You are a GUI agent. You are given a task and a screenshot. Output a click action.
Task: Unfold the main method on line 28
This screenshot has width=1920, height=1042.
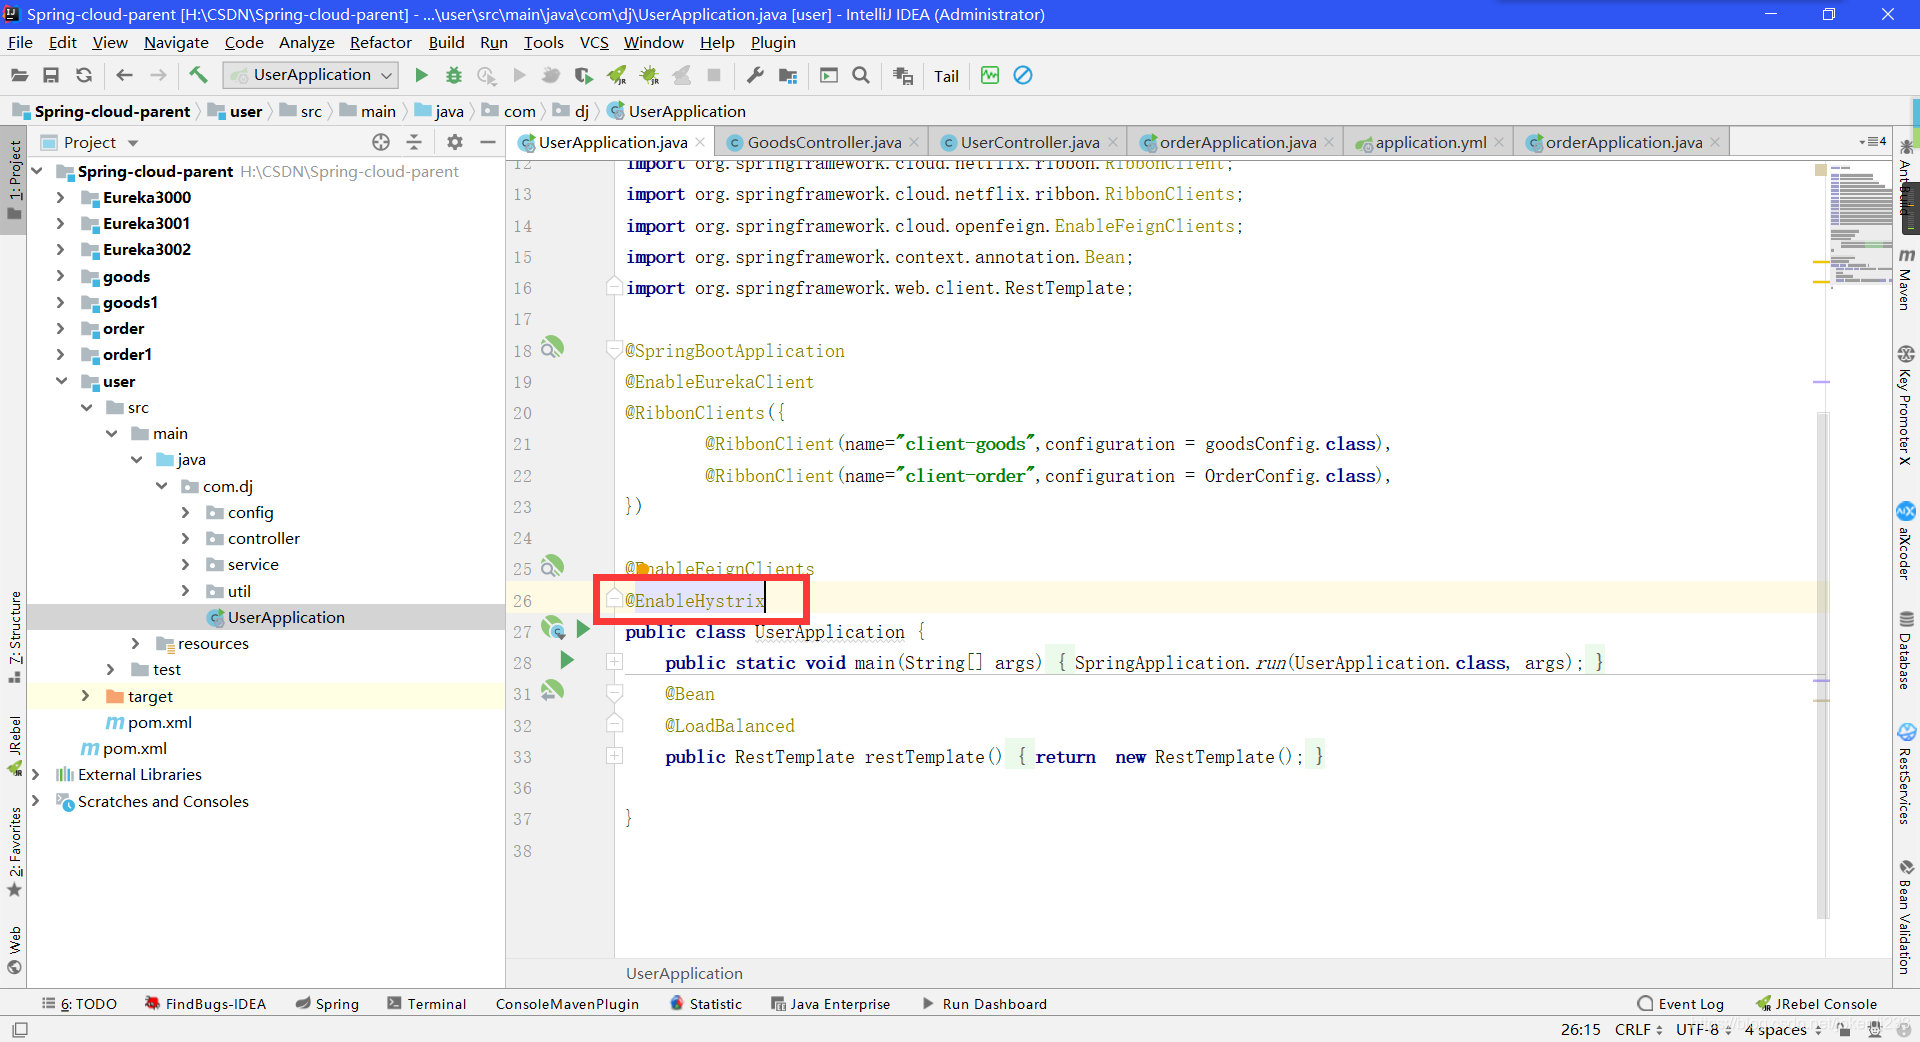(x=614, y=662)
